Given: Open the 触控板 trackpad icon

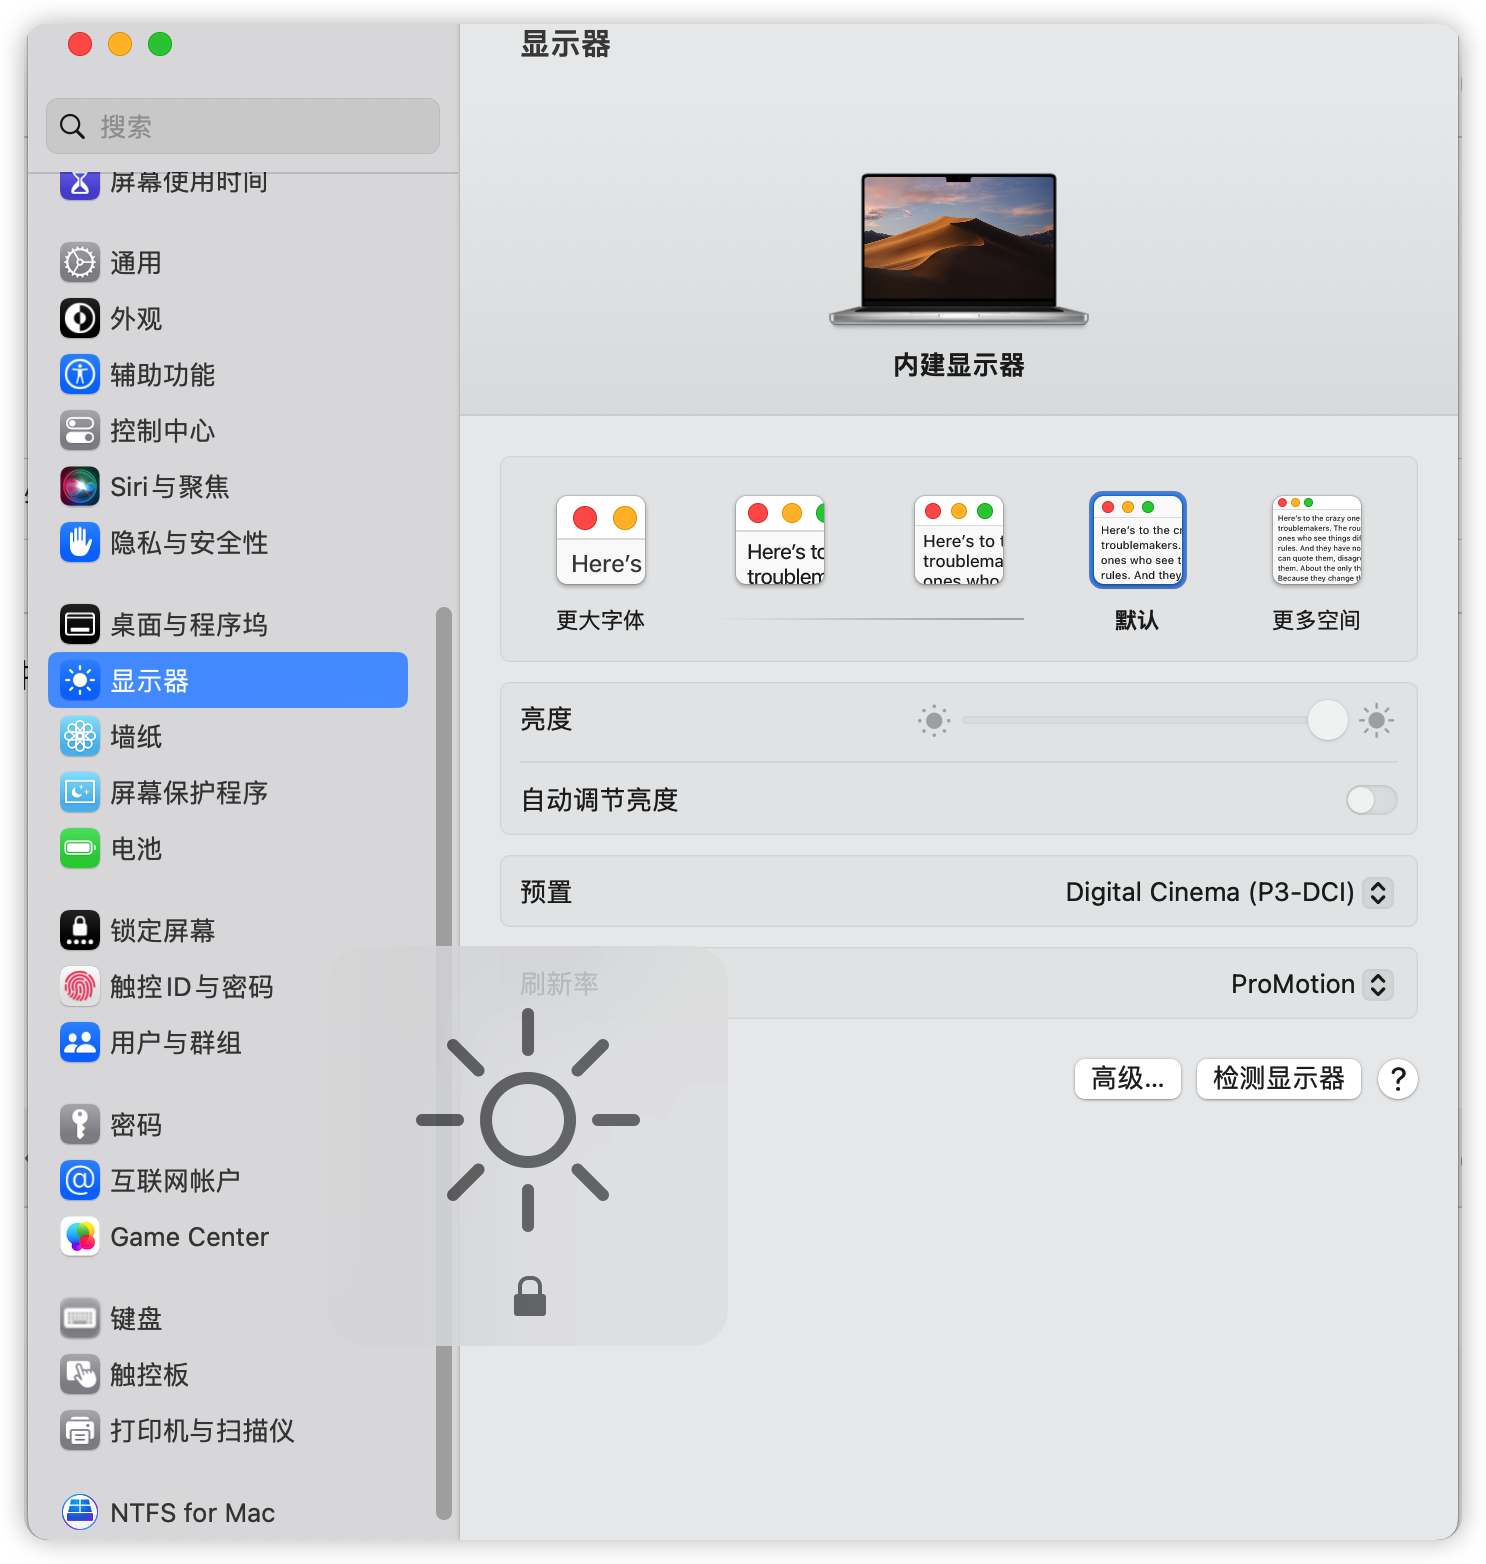Looking at the screenshot, I should (x=80, y=1375).
